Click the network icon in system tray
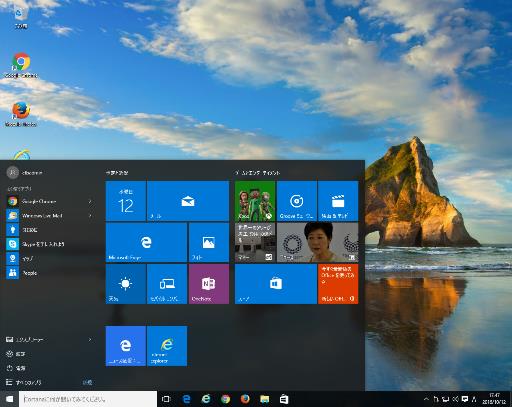This screenshot has height=407, width=512. coord(445,399)
